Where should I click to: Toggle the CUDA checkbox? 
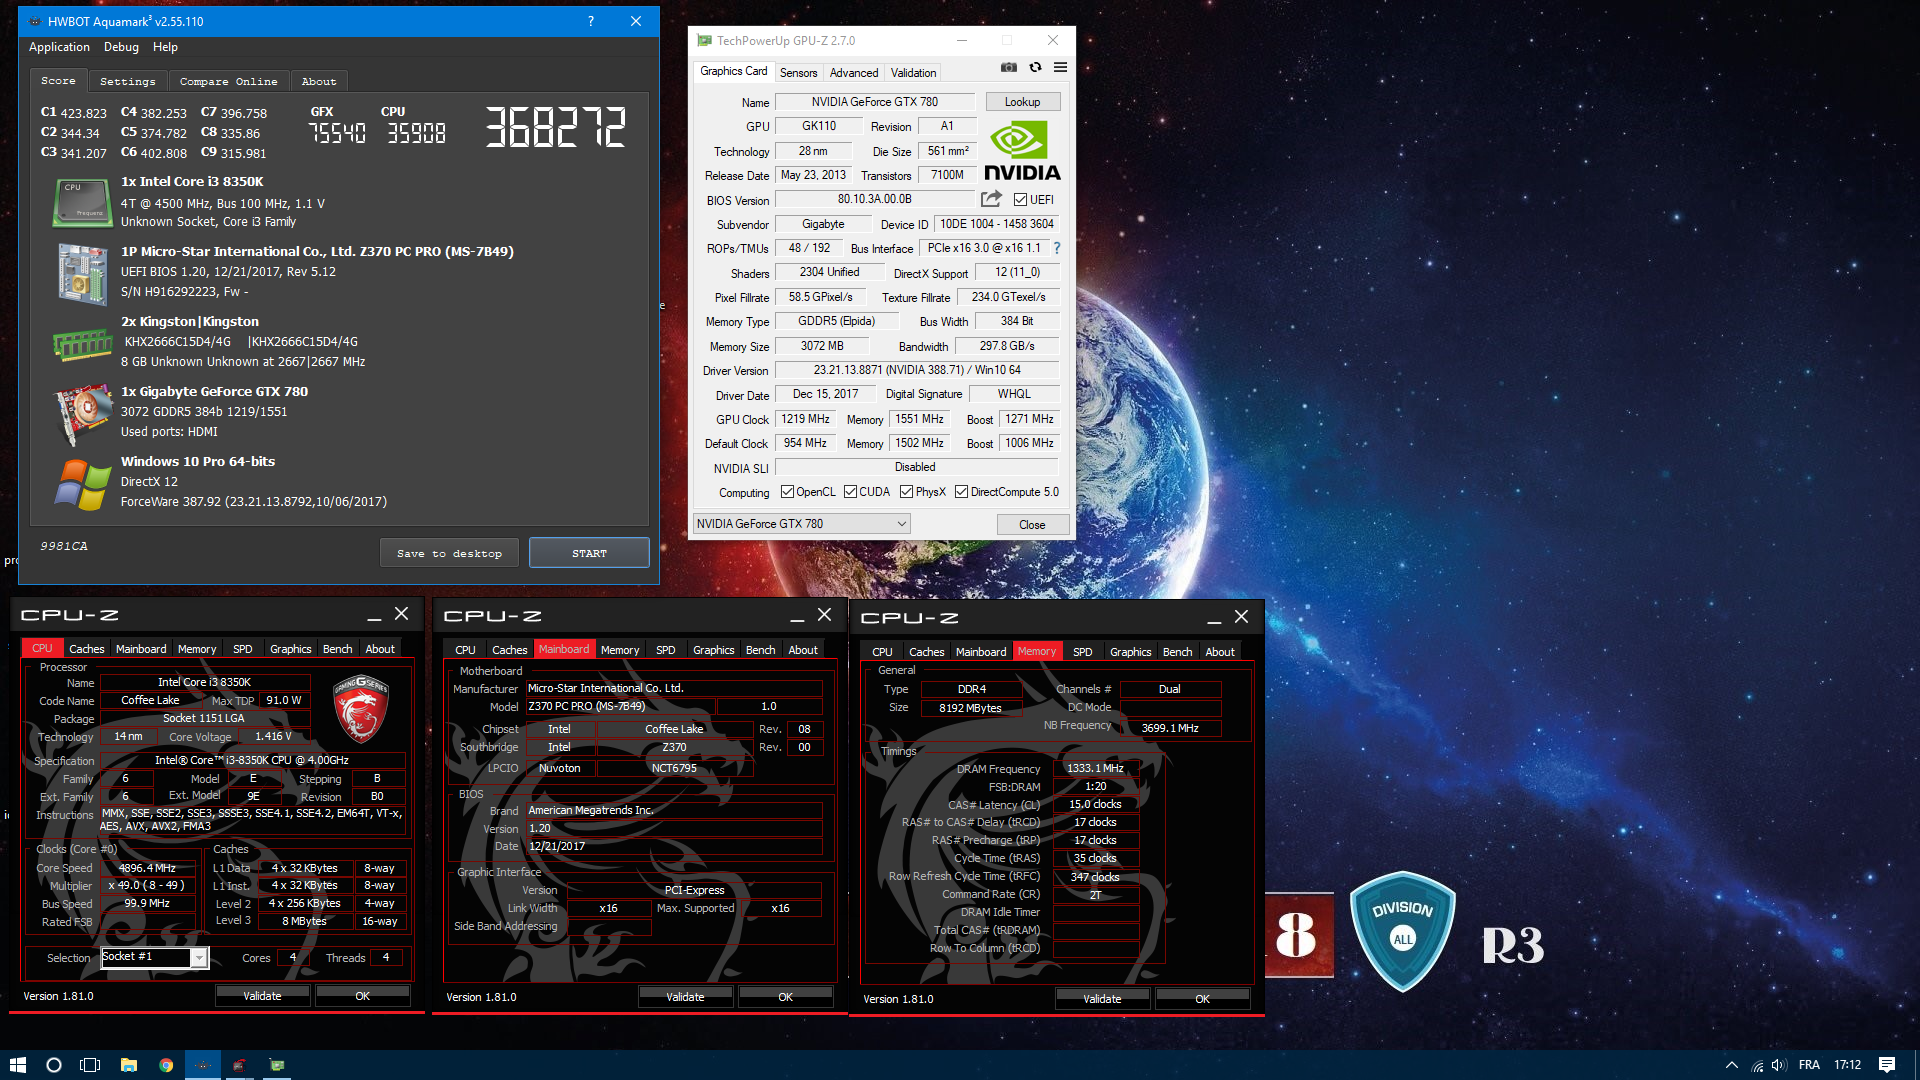(x=850, y=492)
